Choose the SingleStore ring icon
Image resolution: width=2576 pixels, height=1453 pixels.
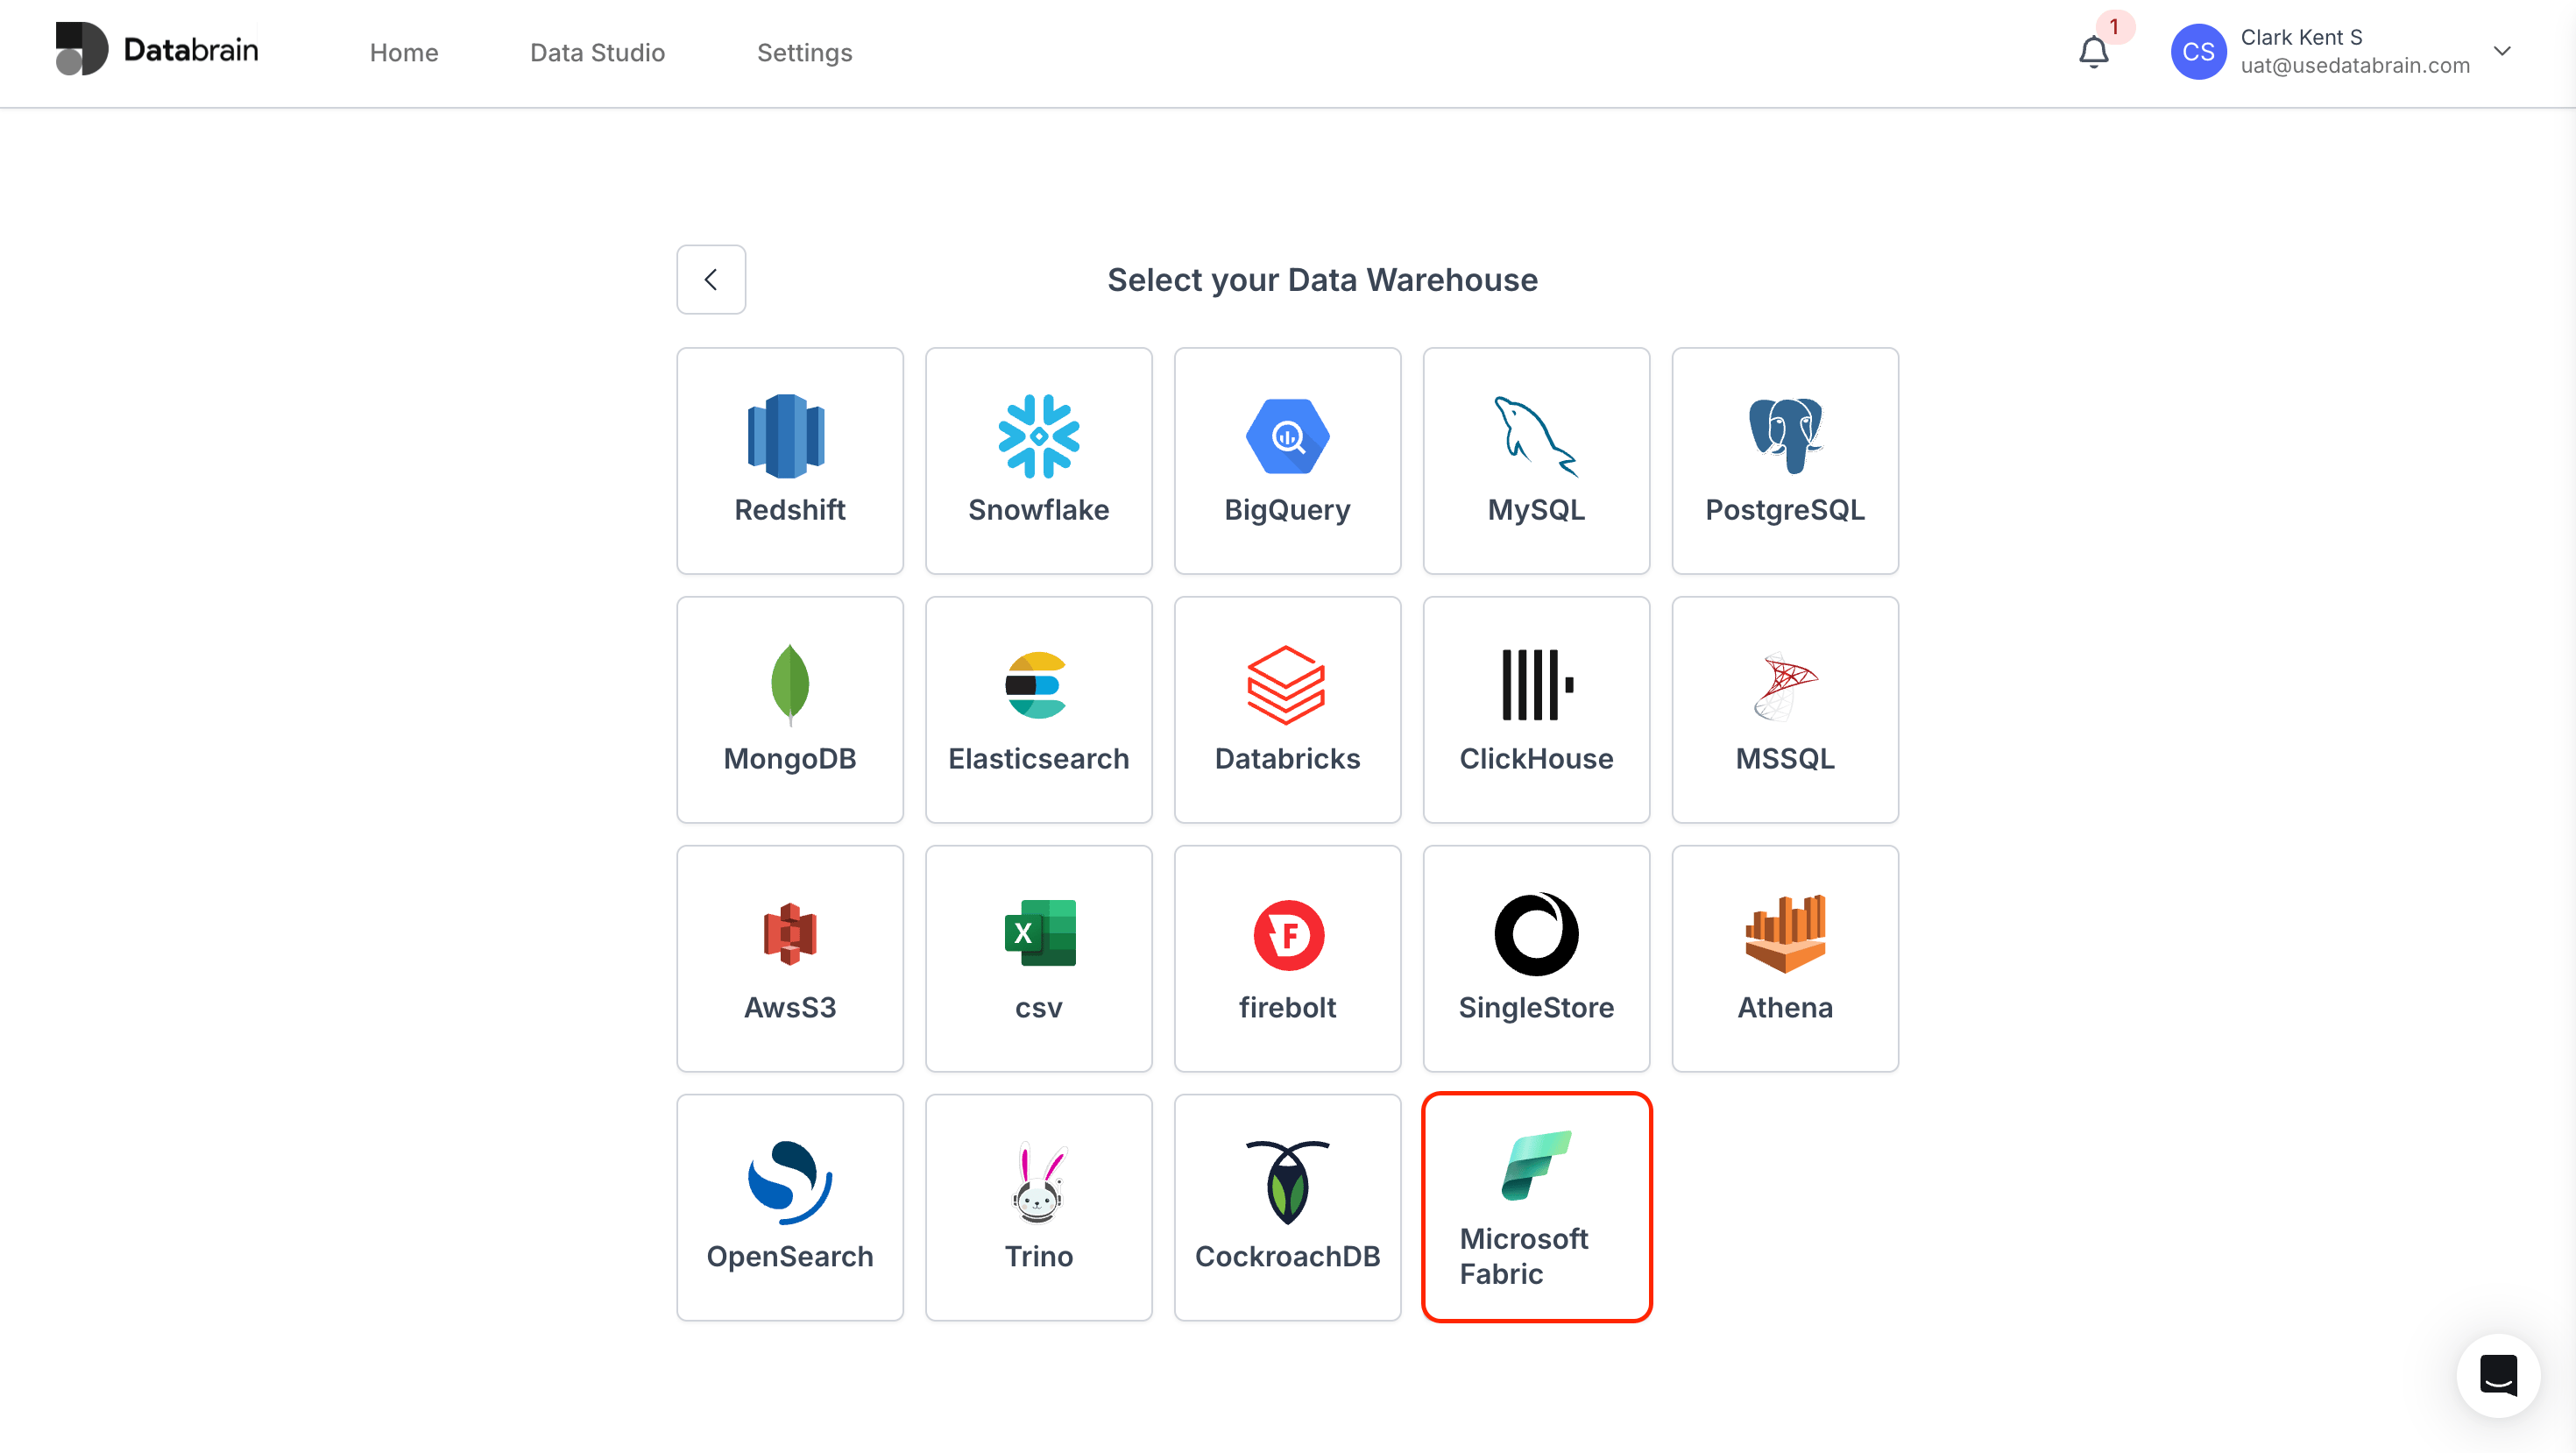pos(1536,934)
